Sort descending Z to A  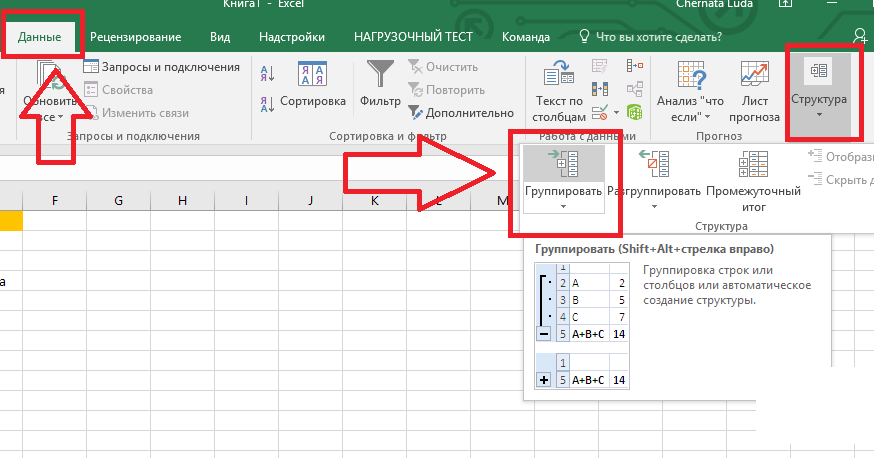[x=267, y=101]
